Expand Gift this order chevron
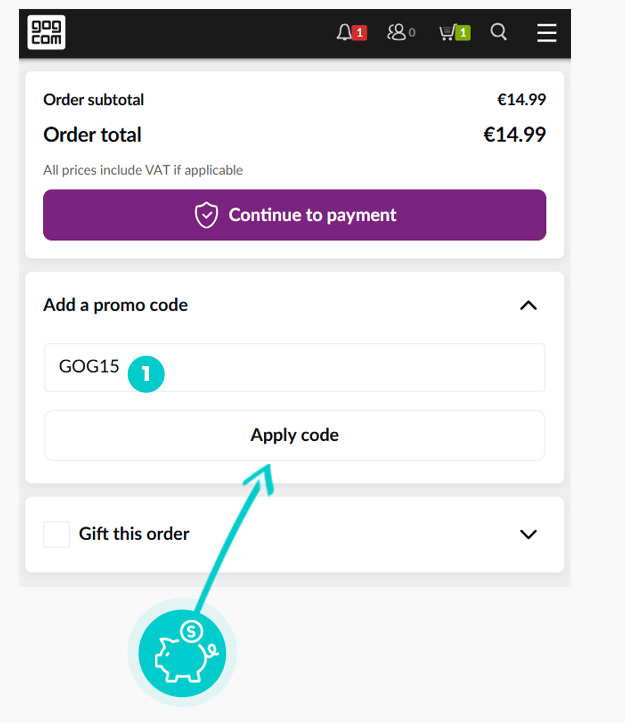The width and height of the screenshot is (625, 723). [529, 534]
